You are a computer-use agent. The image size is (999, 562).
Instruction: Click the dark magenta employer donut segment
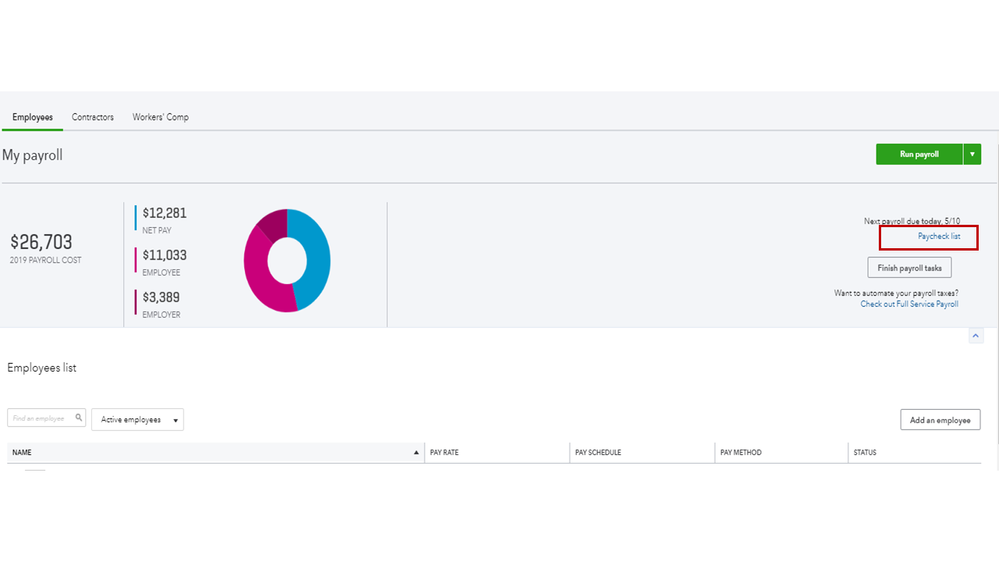(x=275, y=224)
